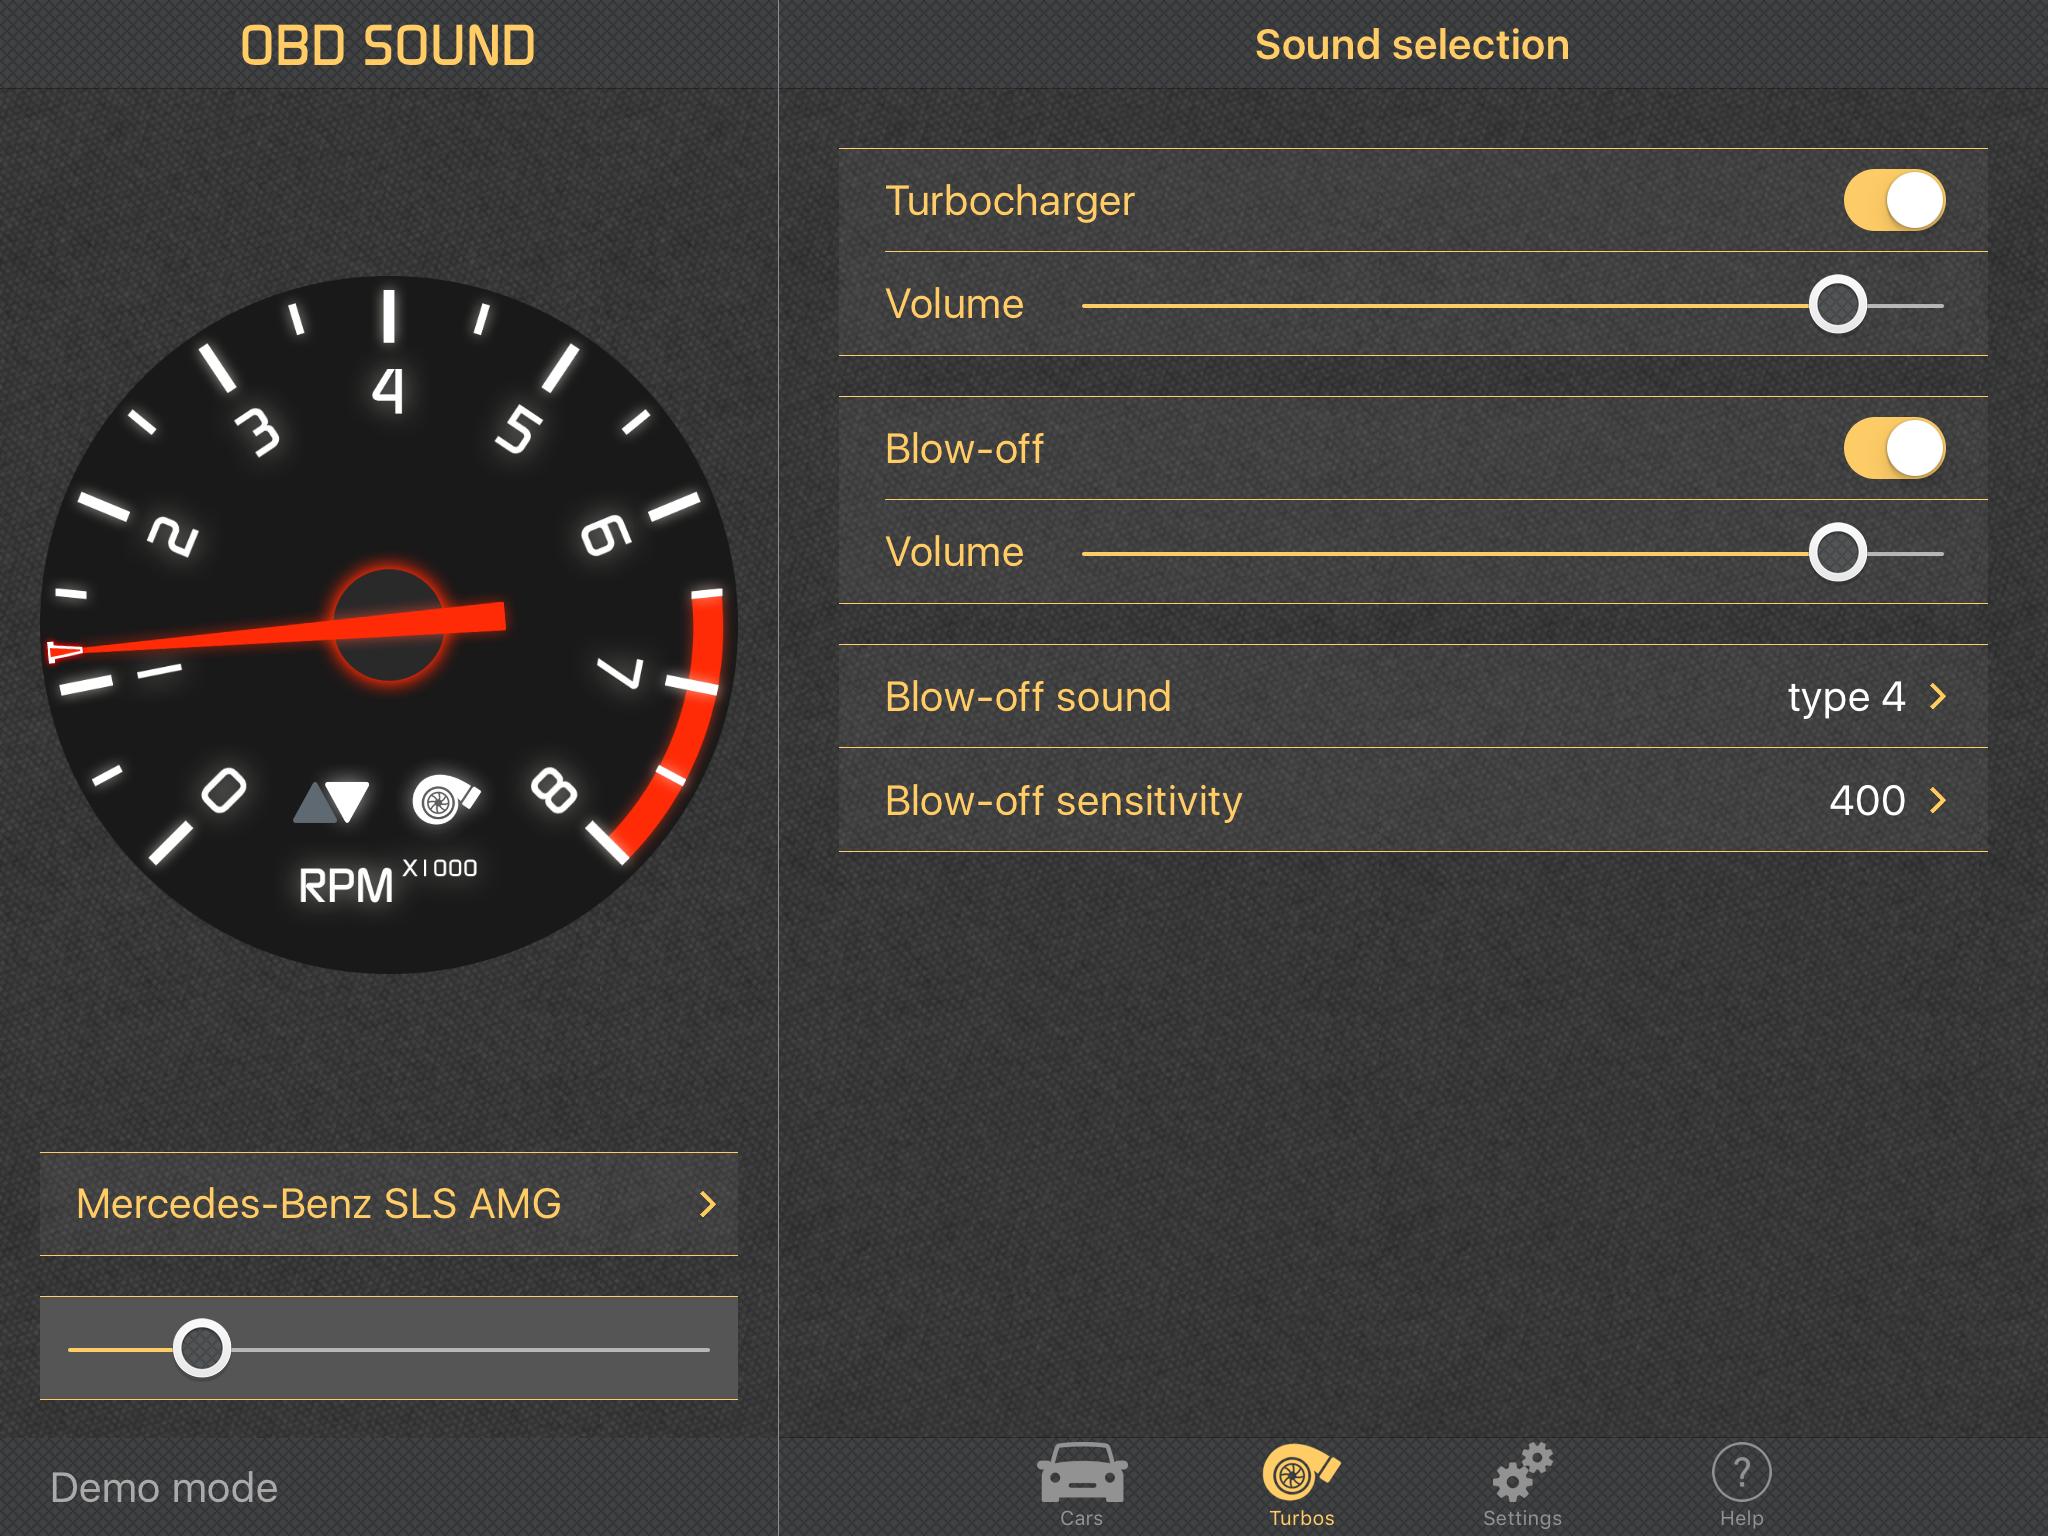Expand Blow-off sensitivity 400 chevron
The image size is (2048, 1536).
[x=1937, y=800]
